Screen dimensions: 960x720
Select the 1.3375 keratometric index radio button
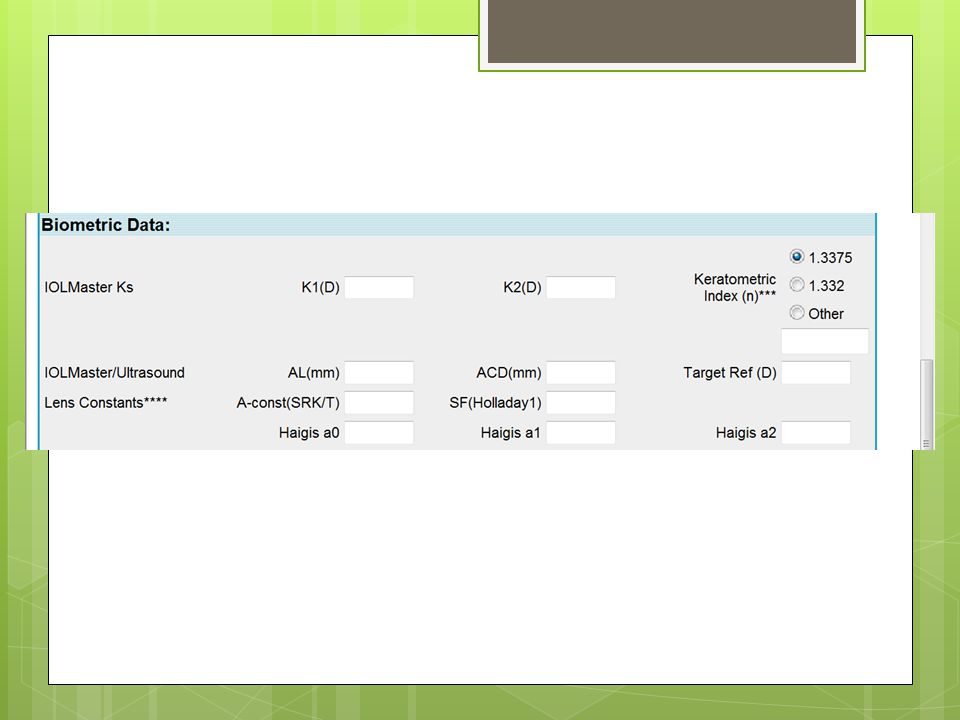tap(796, 257)
